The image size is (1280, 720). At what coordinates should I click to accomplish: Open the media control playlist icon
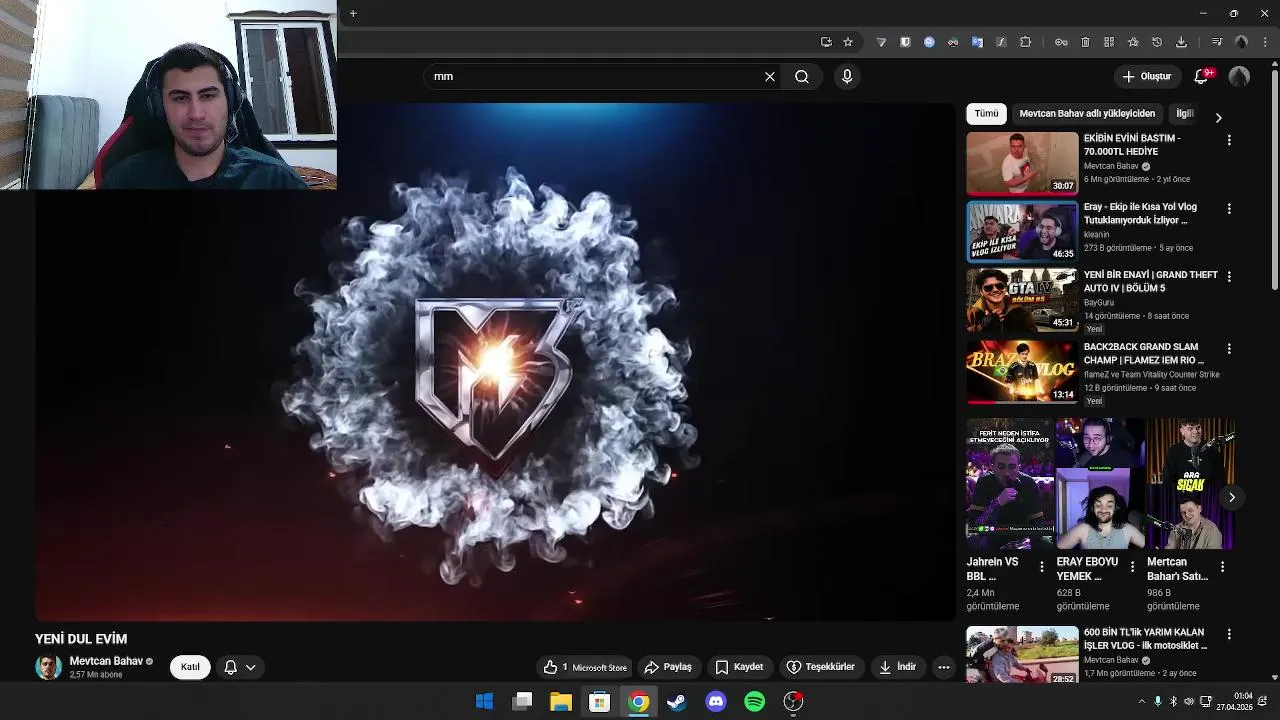[1217, 42]
